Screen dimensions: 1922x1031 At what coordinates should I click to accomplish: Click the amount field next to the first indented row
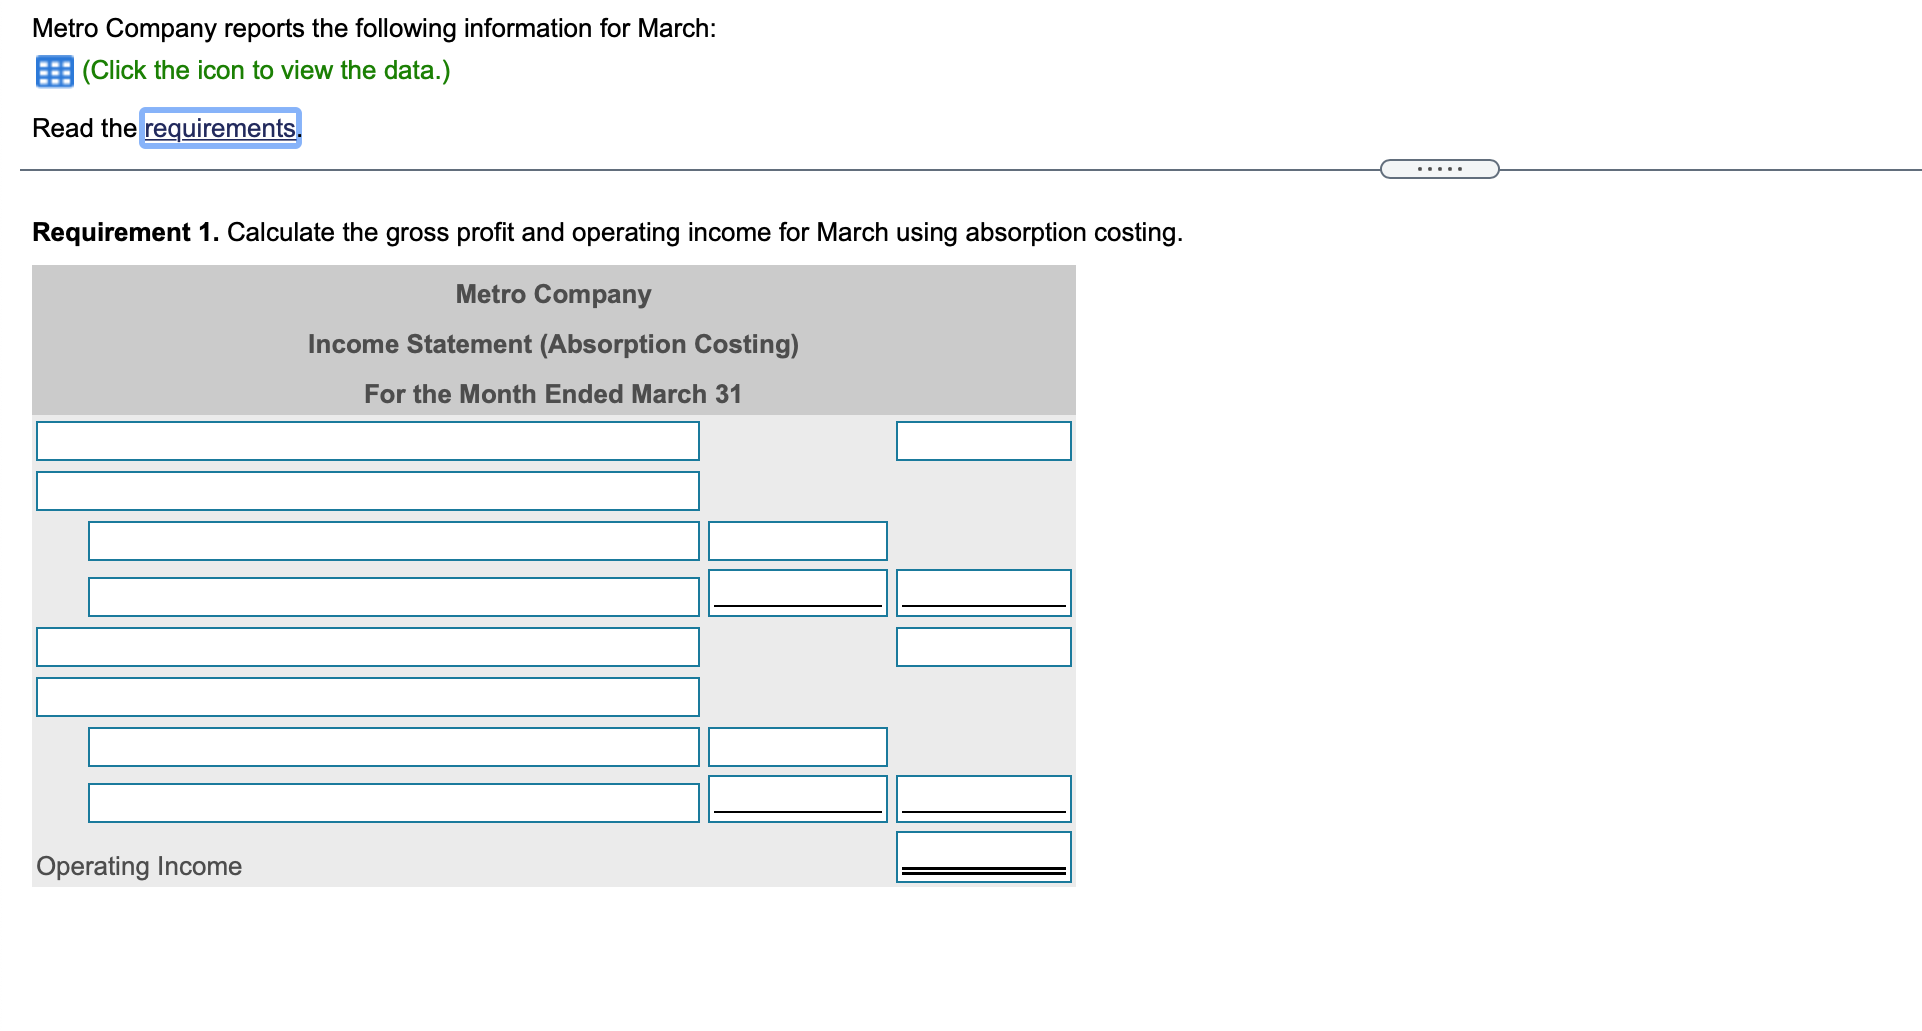pyautogui.click(x=797, y=541)
